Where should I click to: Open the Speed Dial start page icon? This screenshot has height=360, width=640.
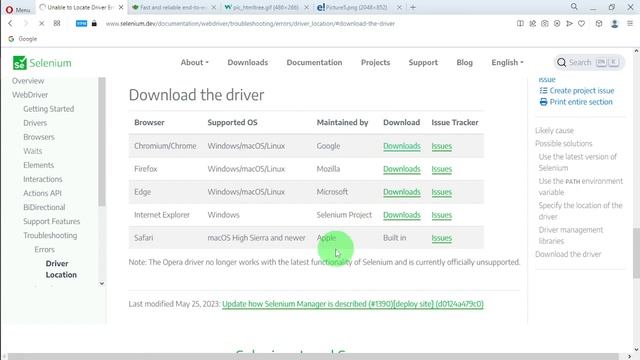click(57, 24)
